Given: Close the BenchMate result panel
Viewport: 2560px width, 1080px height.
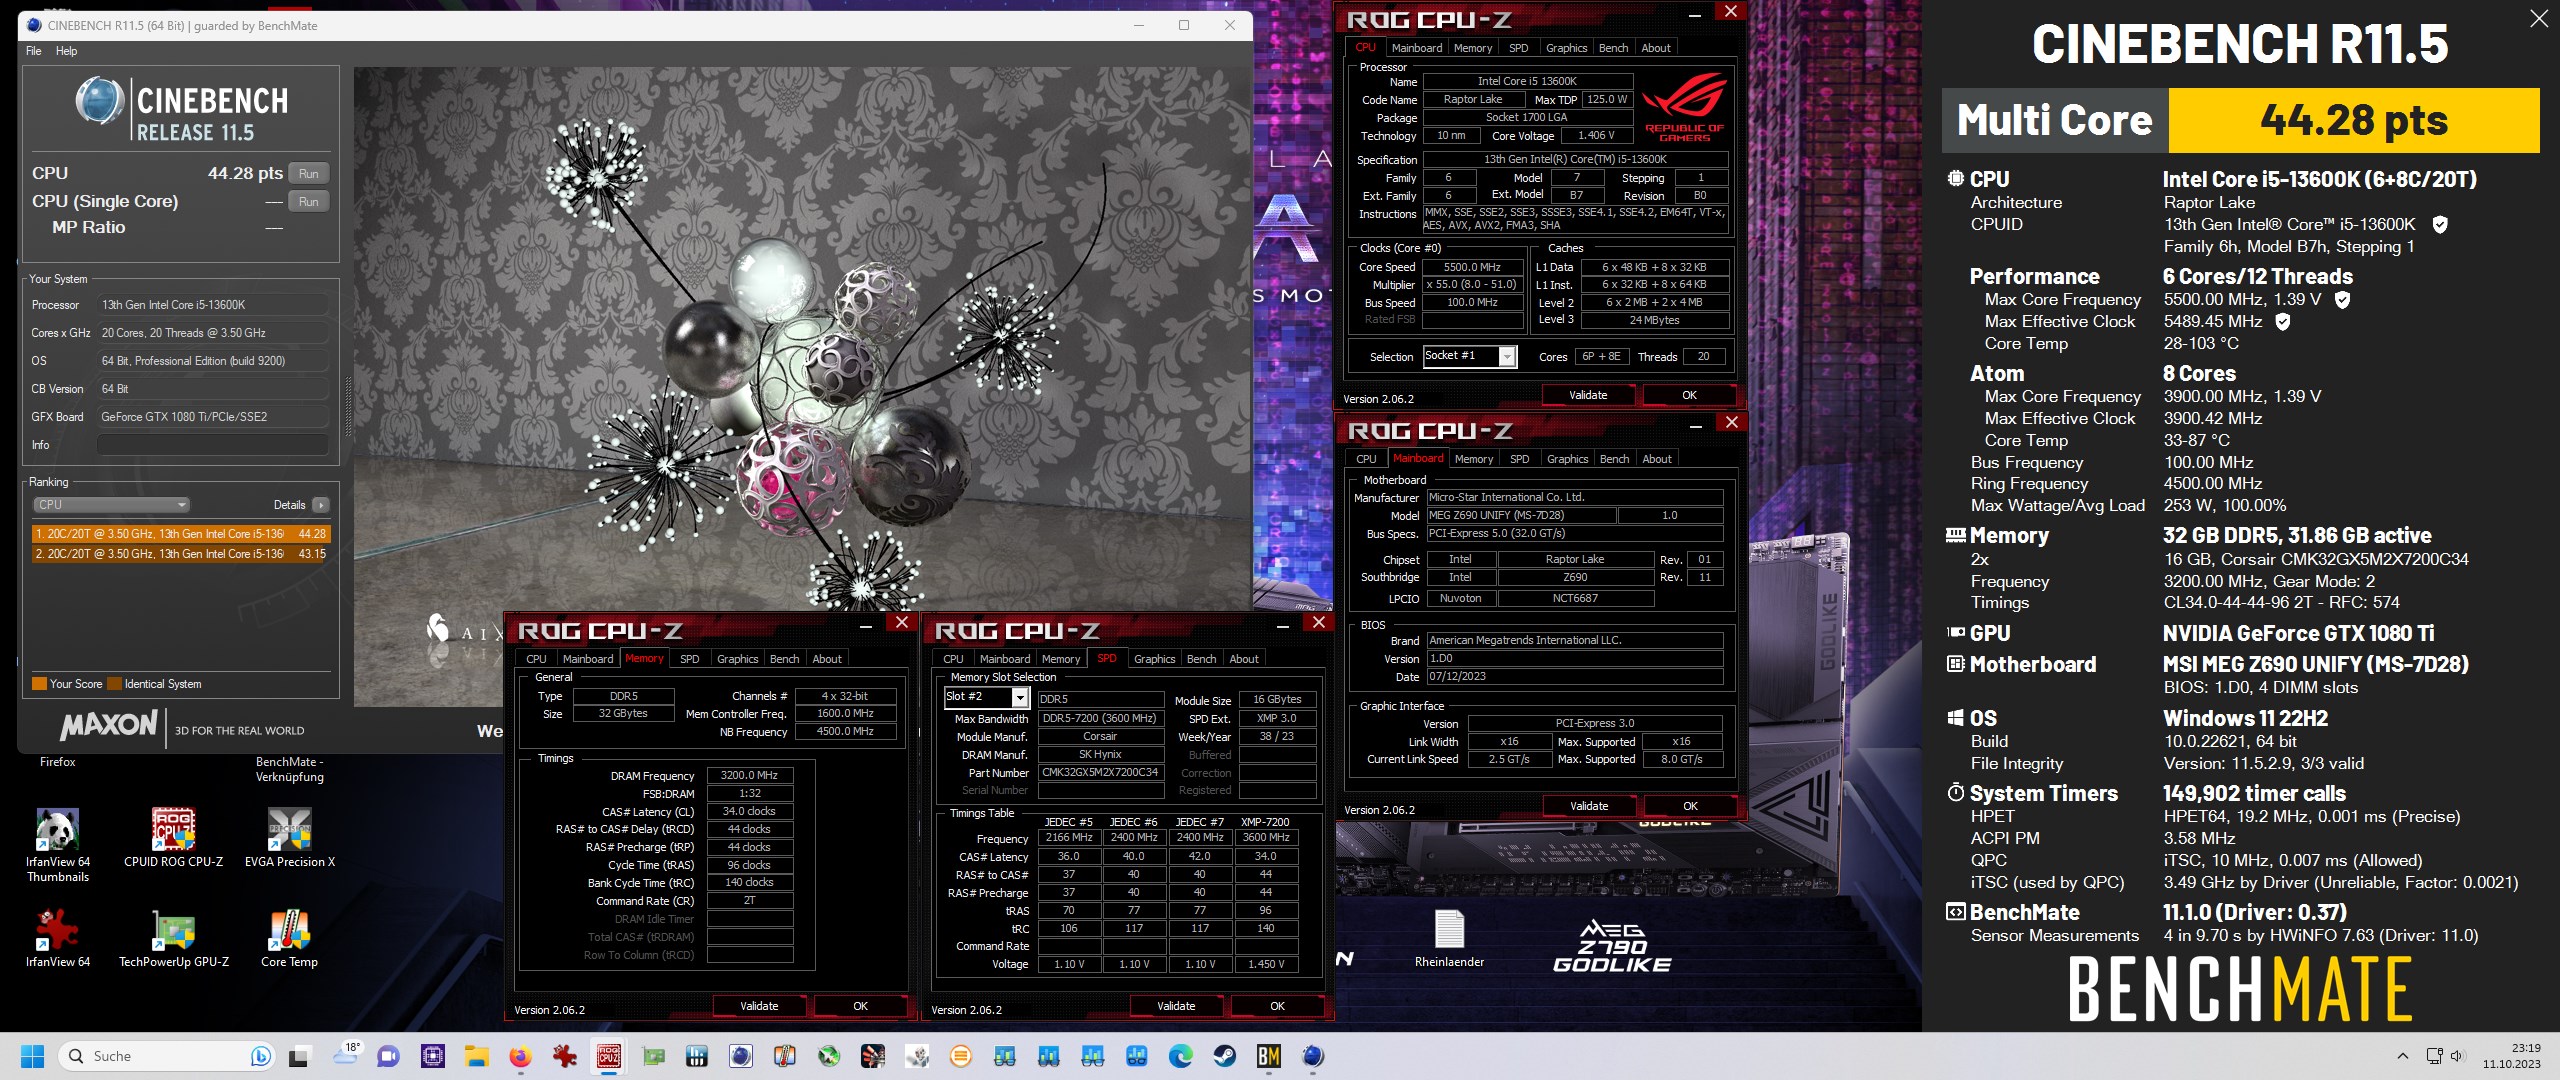Looking at the screenshot, I should tap(2538, 18).
